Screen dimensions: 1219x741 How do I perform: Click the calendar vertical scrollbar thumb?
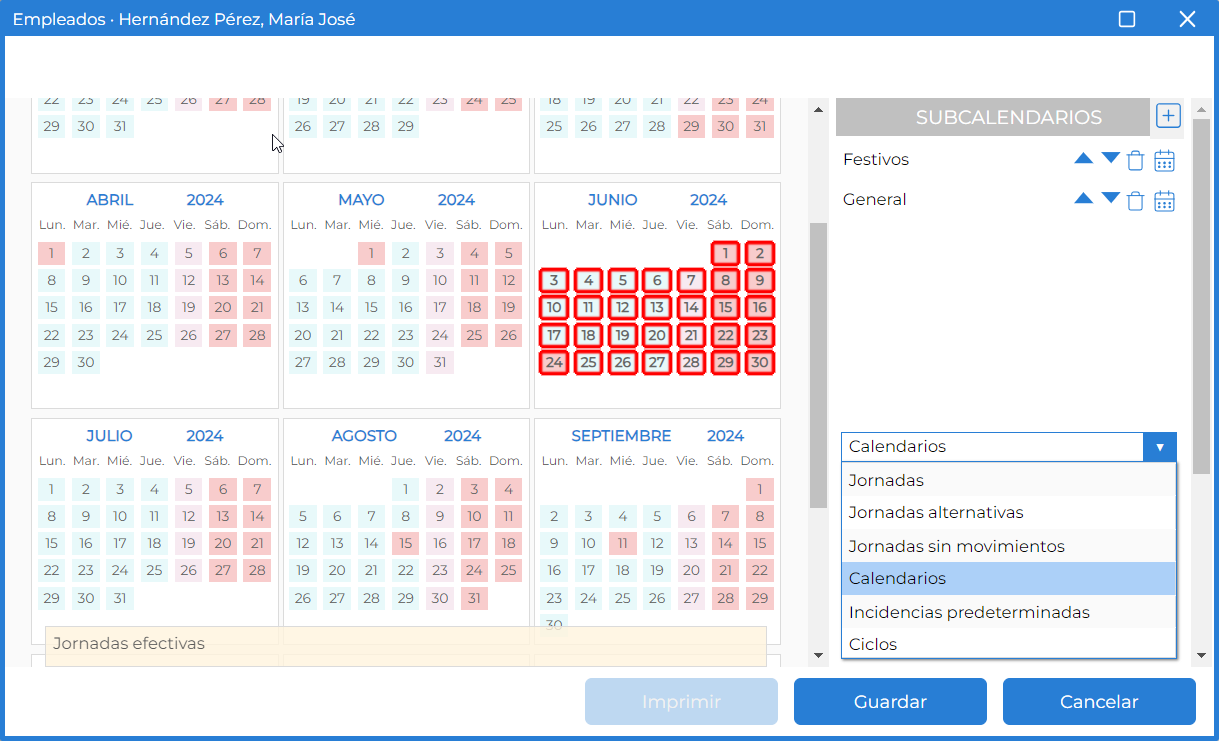coord(818,365)
